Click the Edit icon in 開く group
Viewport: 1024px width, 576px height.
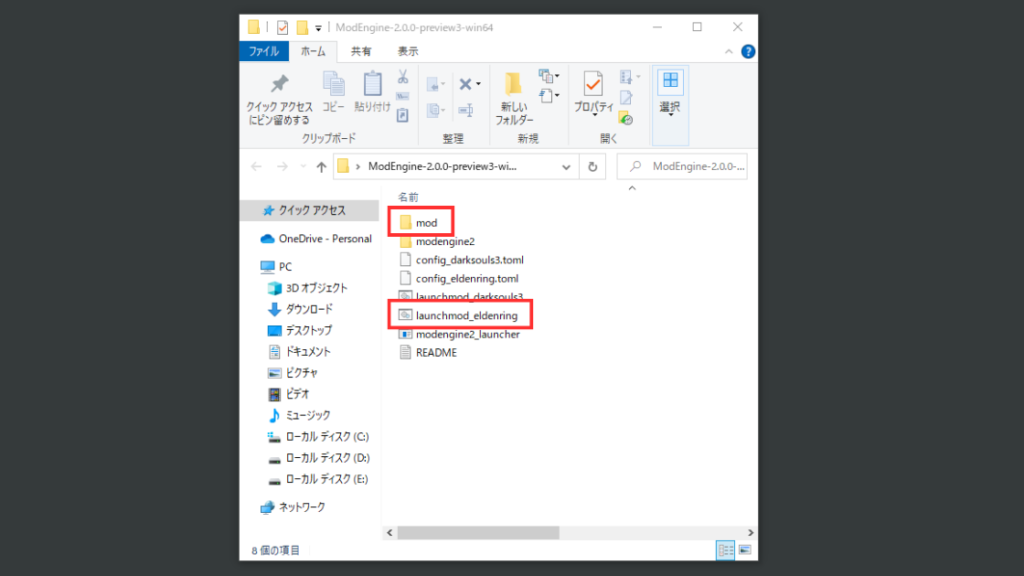[x=626, y=98]
